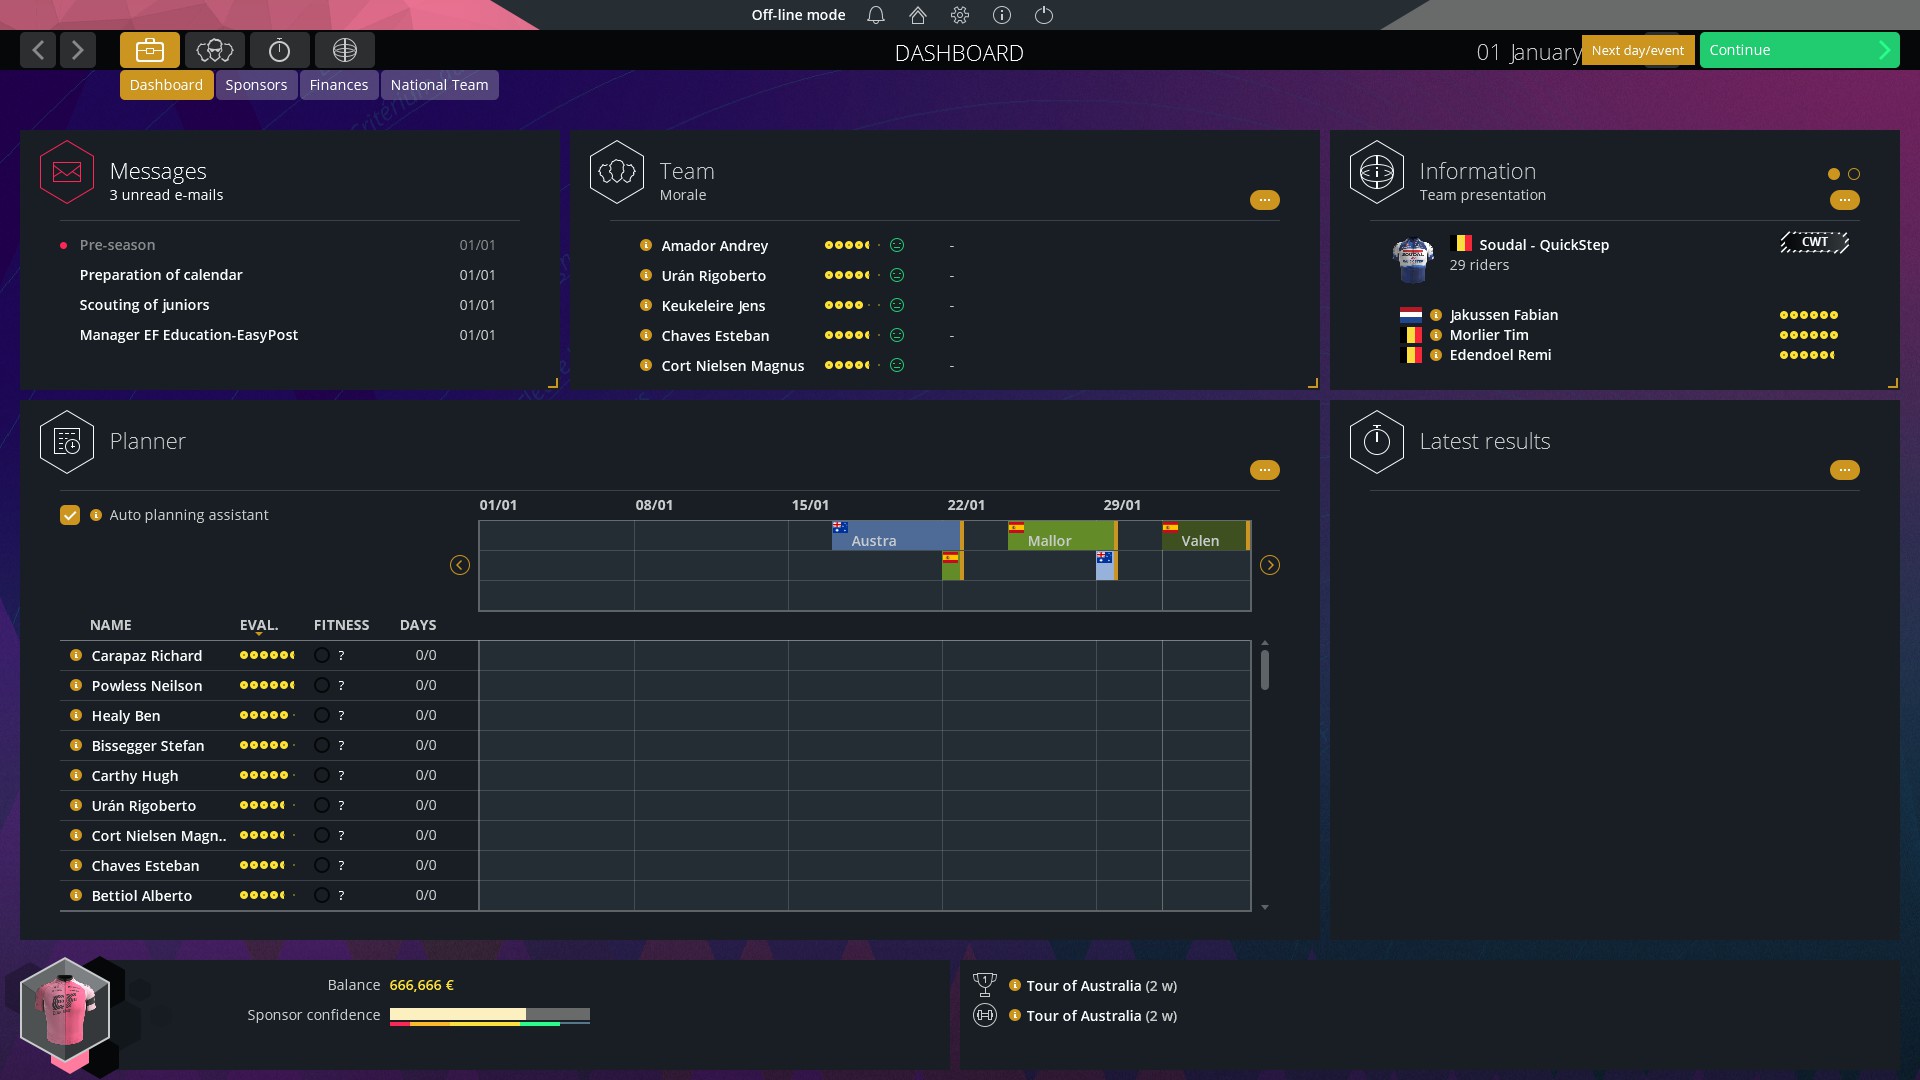Click the planner scrollbar down arrow
The width and height of the screenshot is (1920, 1080).
coord(1265,907)
